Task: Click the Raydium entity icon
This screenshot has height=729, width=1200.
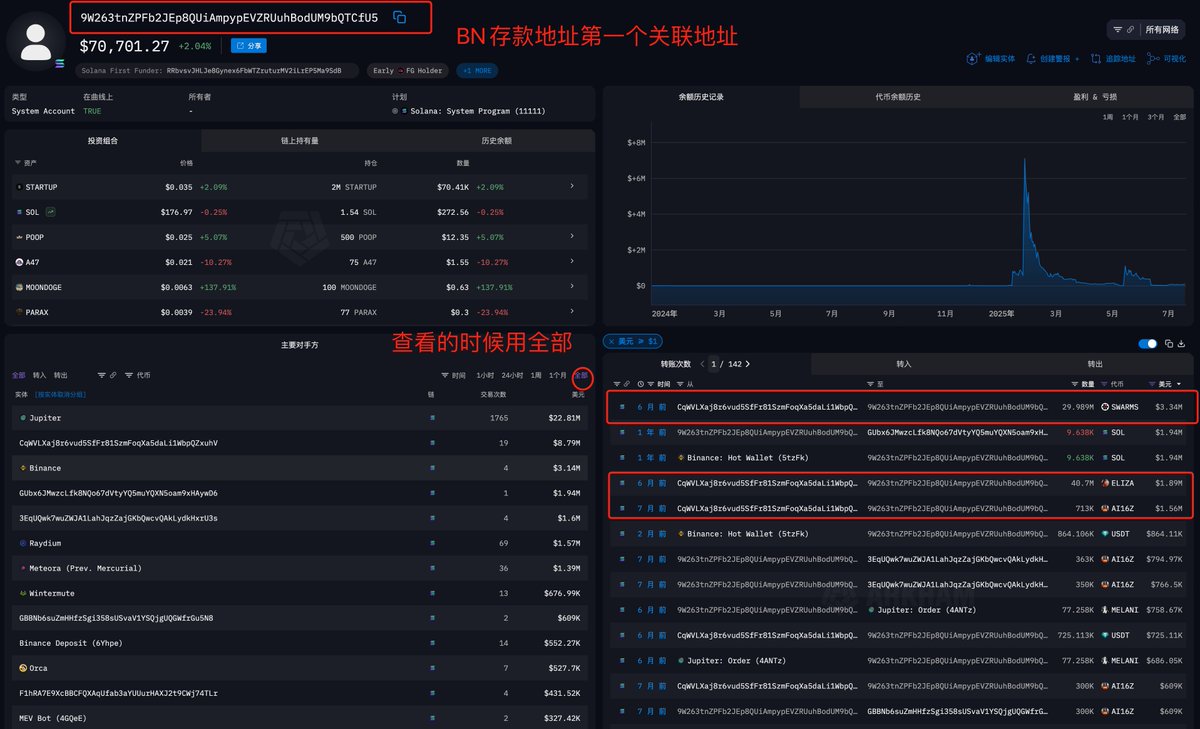Action: point(22,543)
